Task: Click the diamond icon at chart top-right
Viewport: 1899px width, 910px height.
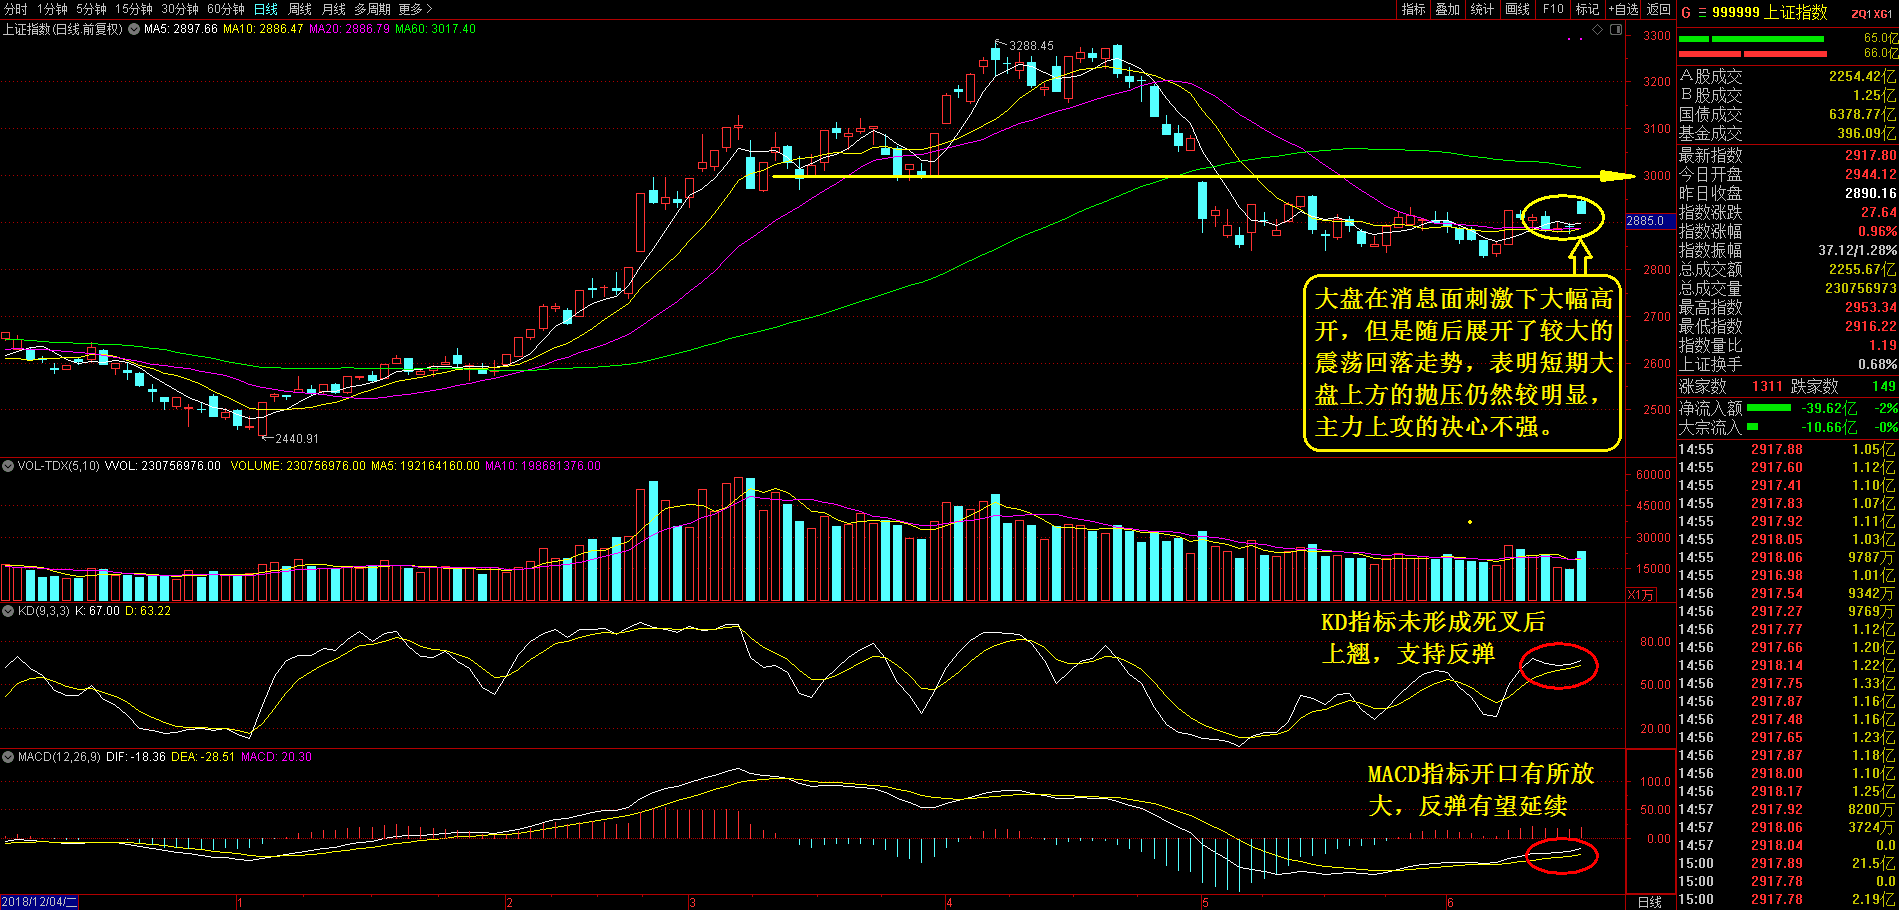Action: (x=1598, y=30)
